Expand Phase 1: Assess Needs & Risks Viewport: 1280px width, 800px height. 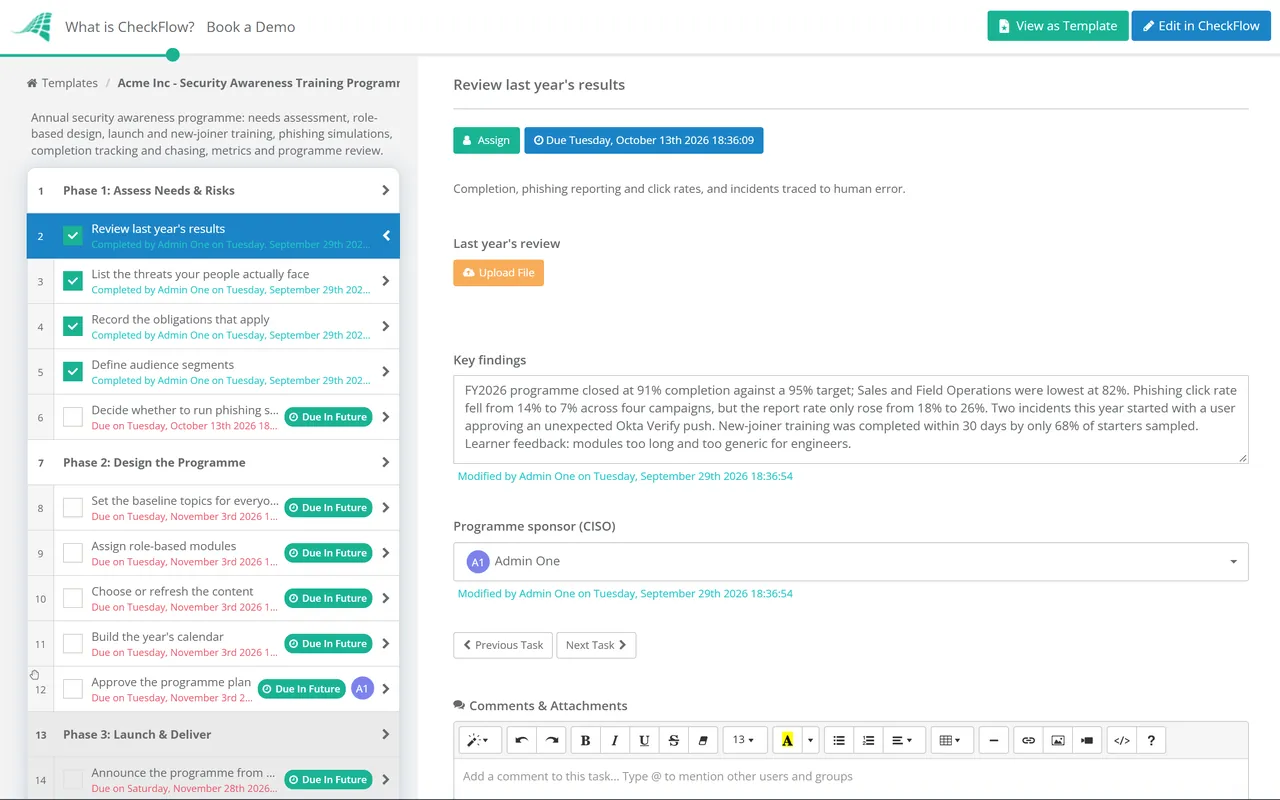pos(213,190)
